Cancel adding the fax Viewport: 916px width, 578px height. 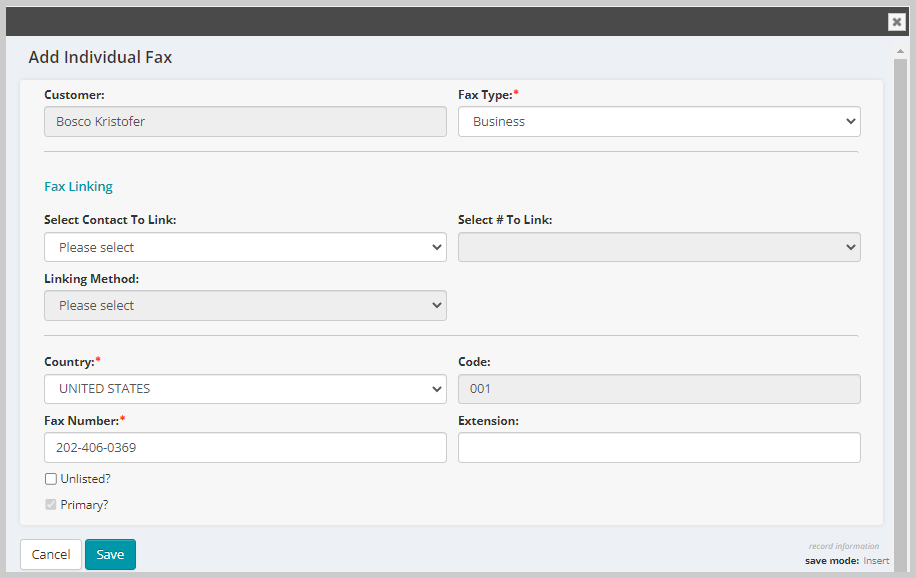(x=51, y=554)
